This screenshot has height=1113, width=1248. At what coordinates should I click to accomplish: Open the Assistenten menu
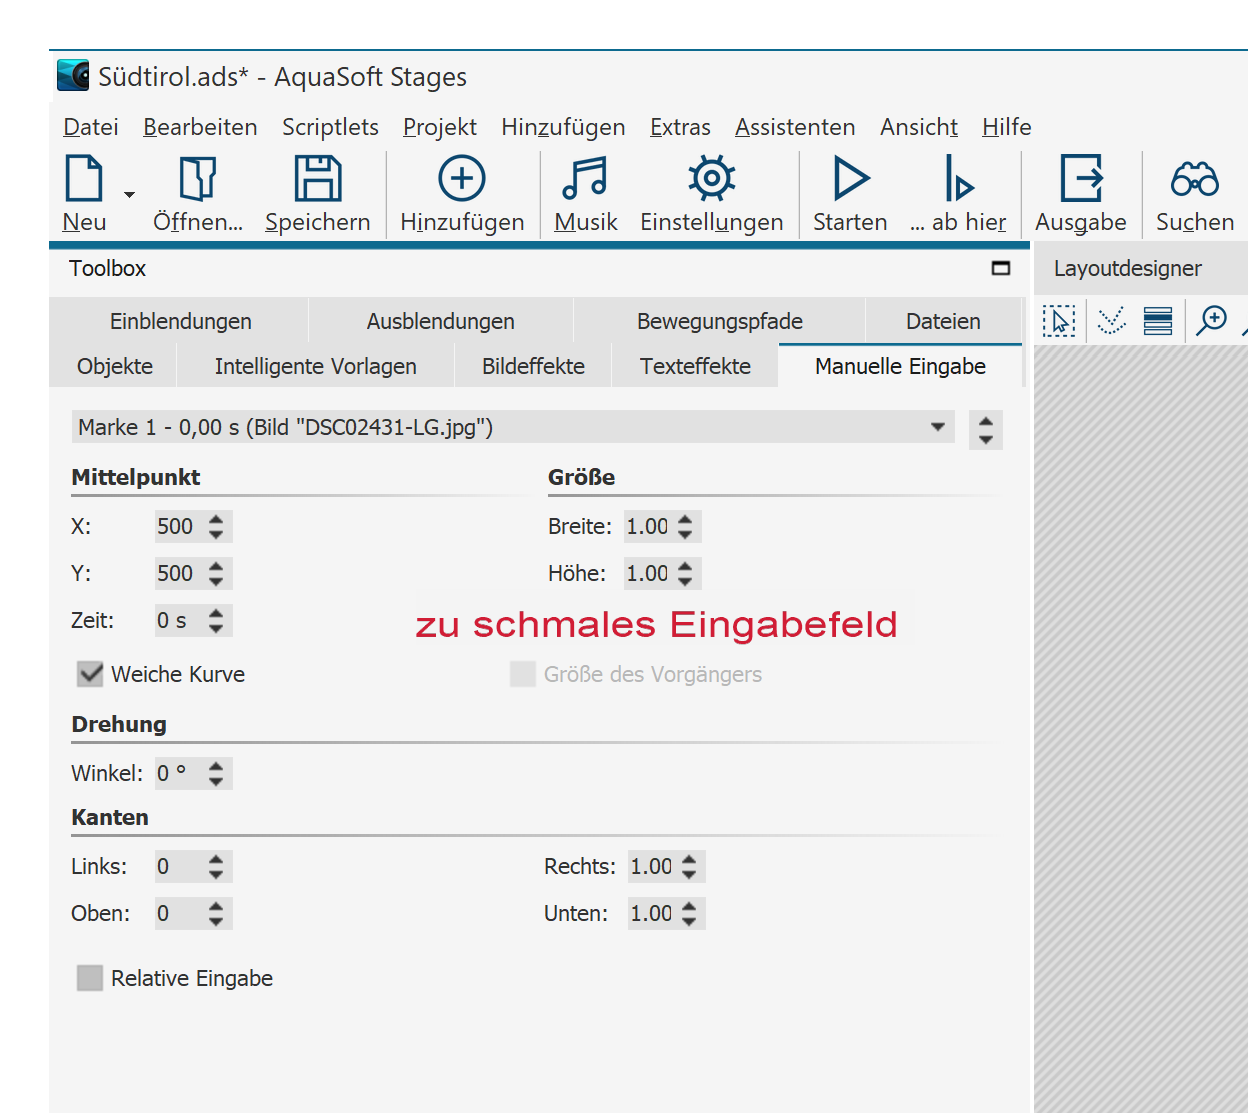tap(795, 127)
